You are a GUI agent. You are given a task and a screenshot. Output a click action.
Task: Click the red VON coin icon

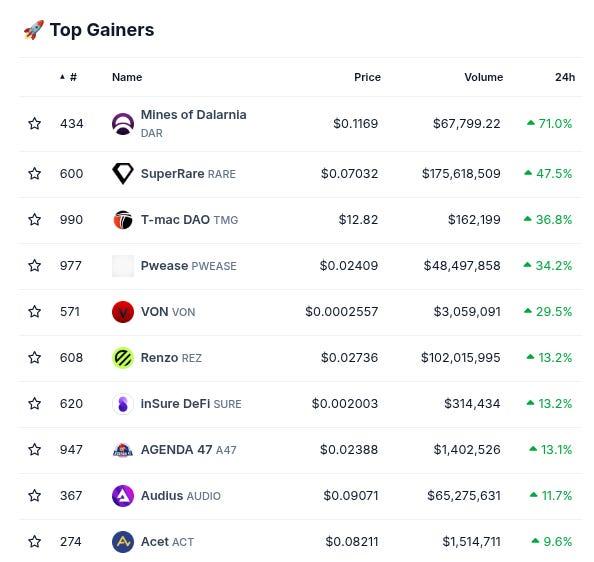[x=123, y=312]
